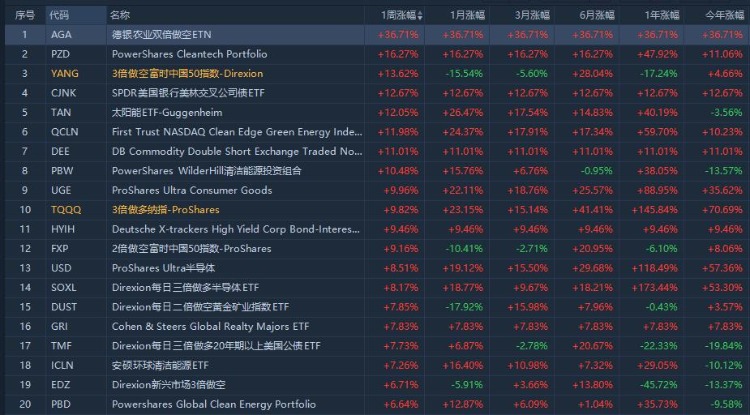750x415 pixels.
Task: Open Direxion每日二倍做空黄金矿业指数ETF name
Action: [200, 307]
